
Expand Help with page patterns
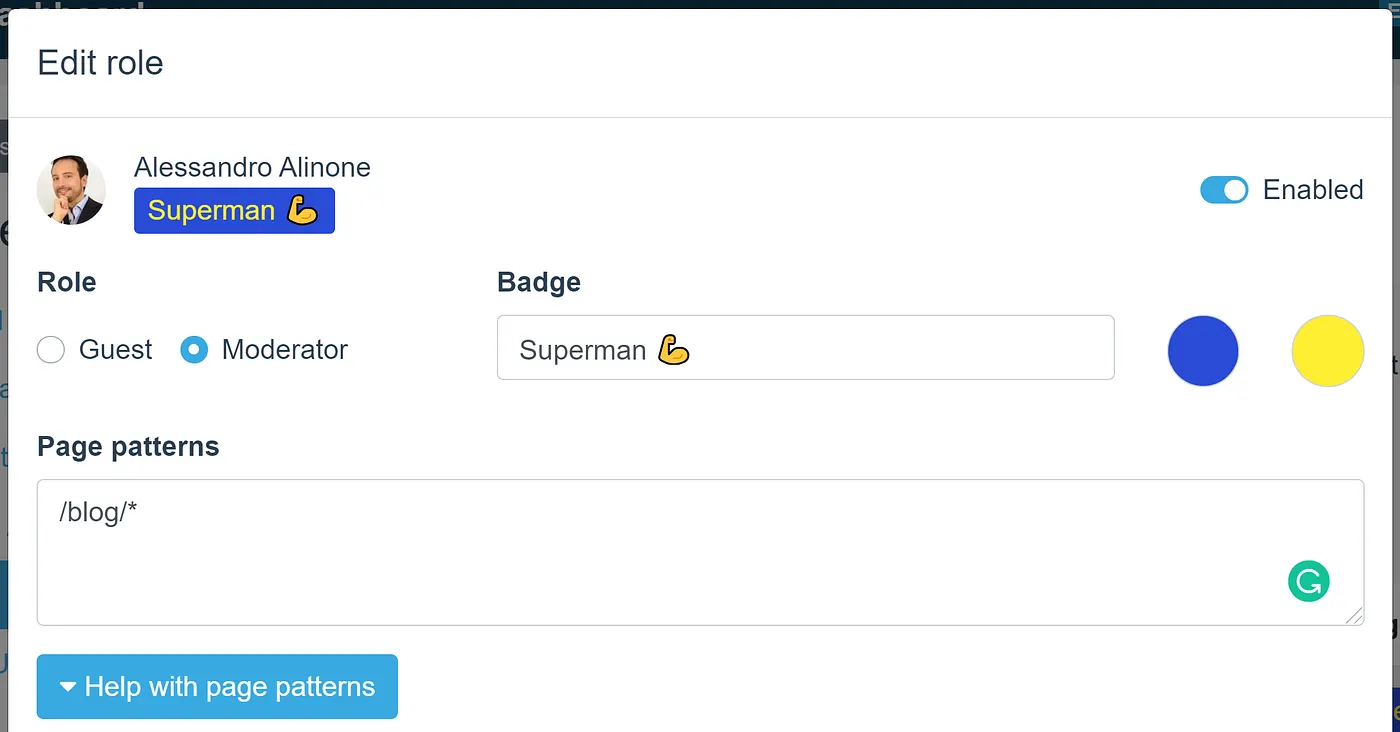[217, 687]
